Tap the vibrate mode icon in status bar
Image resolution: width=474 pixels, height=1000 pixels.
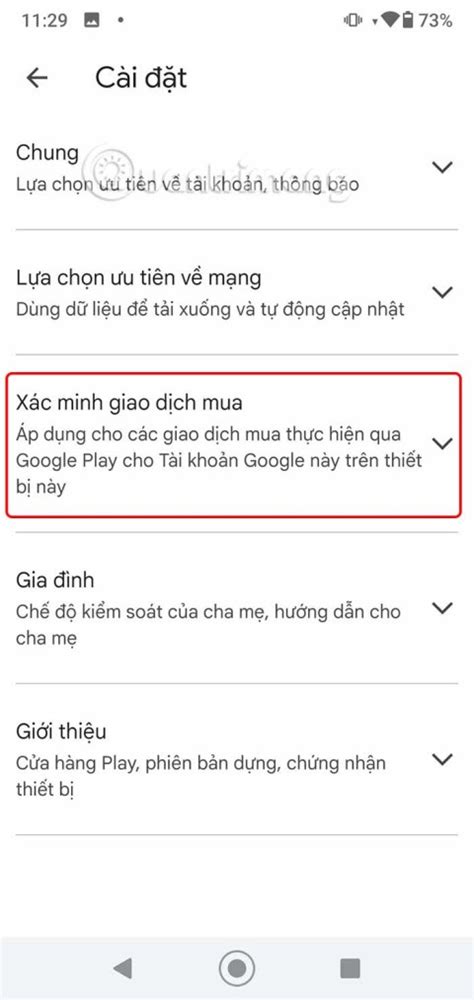click(x=353, y=20)
